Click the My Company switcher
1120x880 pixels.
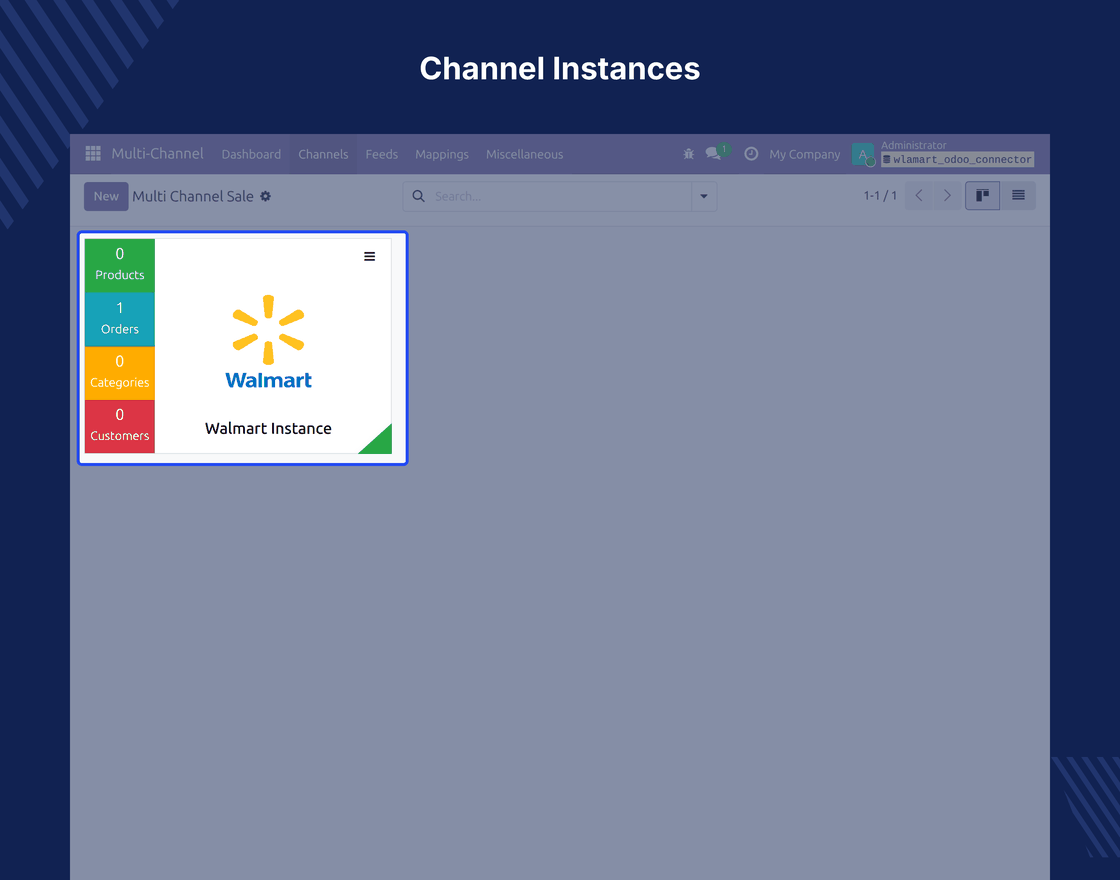(x=804, y=154)
